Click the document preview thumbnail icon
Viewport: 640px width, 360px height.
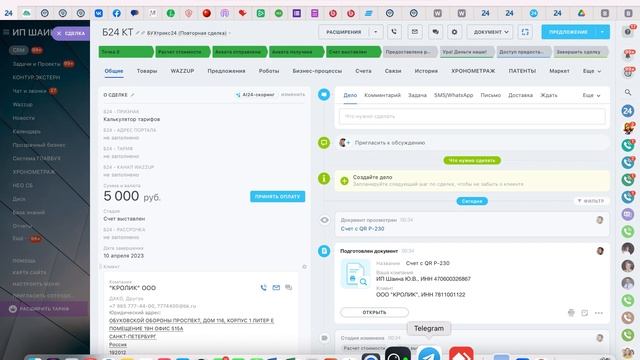tap(355, 273)
